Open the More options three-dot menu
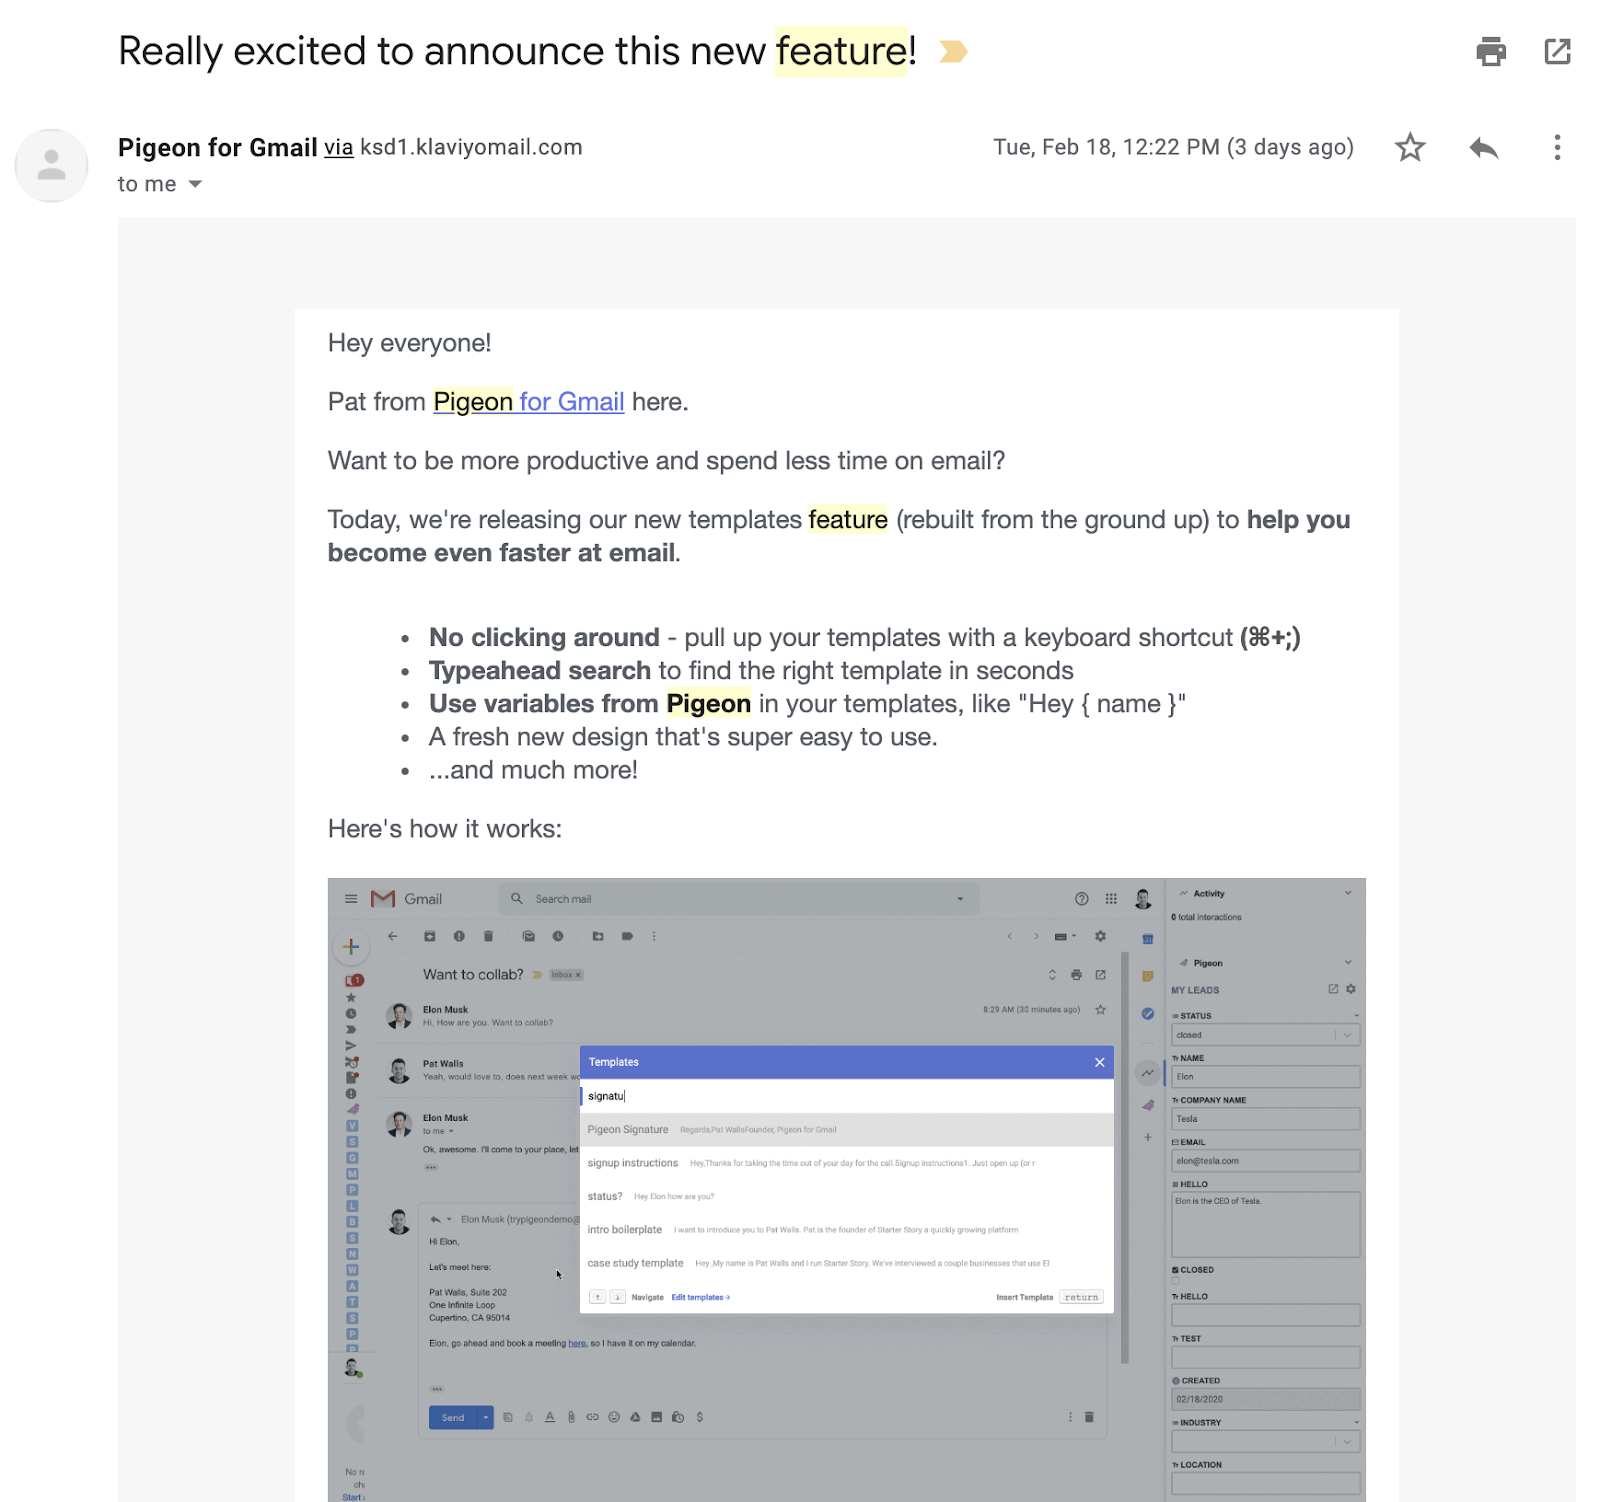This screenshot has height=1502, width=1600. click(1557, 148)
